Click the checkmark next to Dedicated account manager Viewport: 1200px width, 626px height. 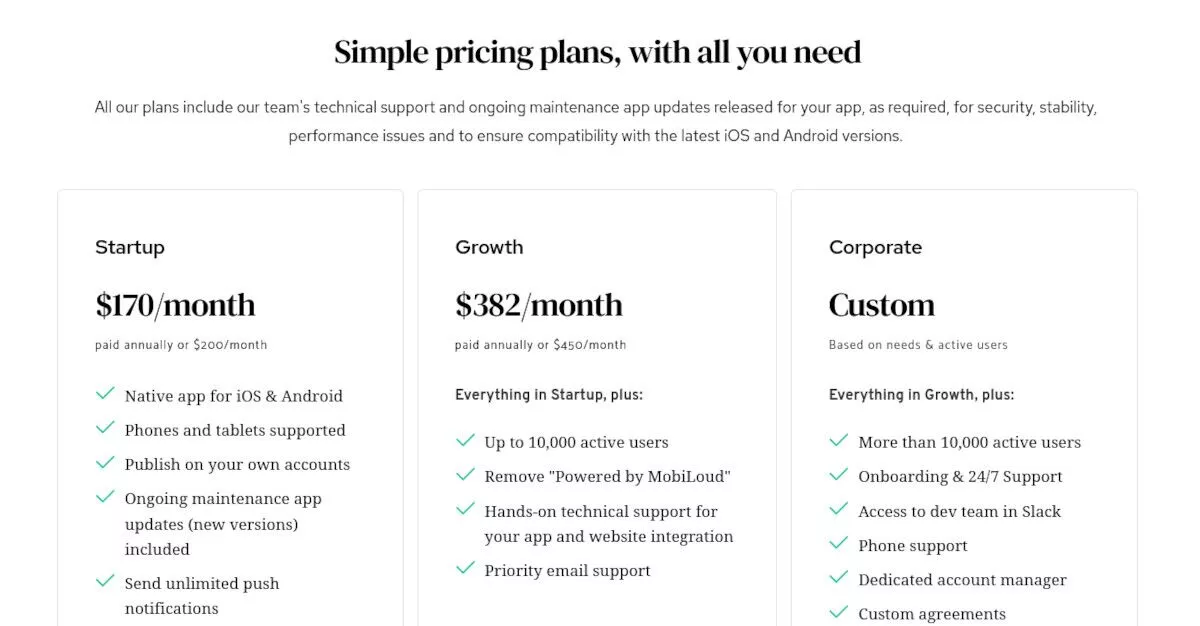pos(839,578)
